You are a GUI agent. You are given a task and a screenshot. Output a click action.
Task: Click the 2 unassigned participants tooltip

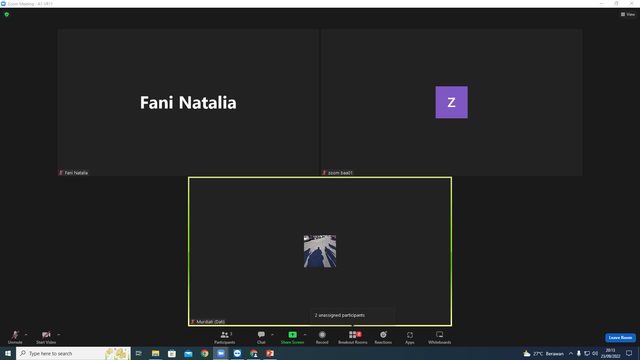tap(353, 316)
